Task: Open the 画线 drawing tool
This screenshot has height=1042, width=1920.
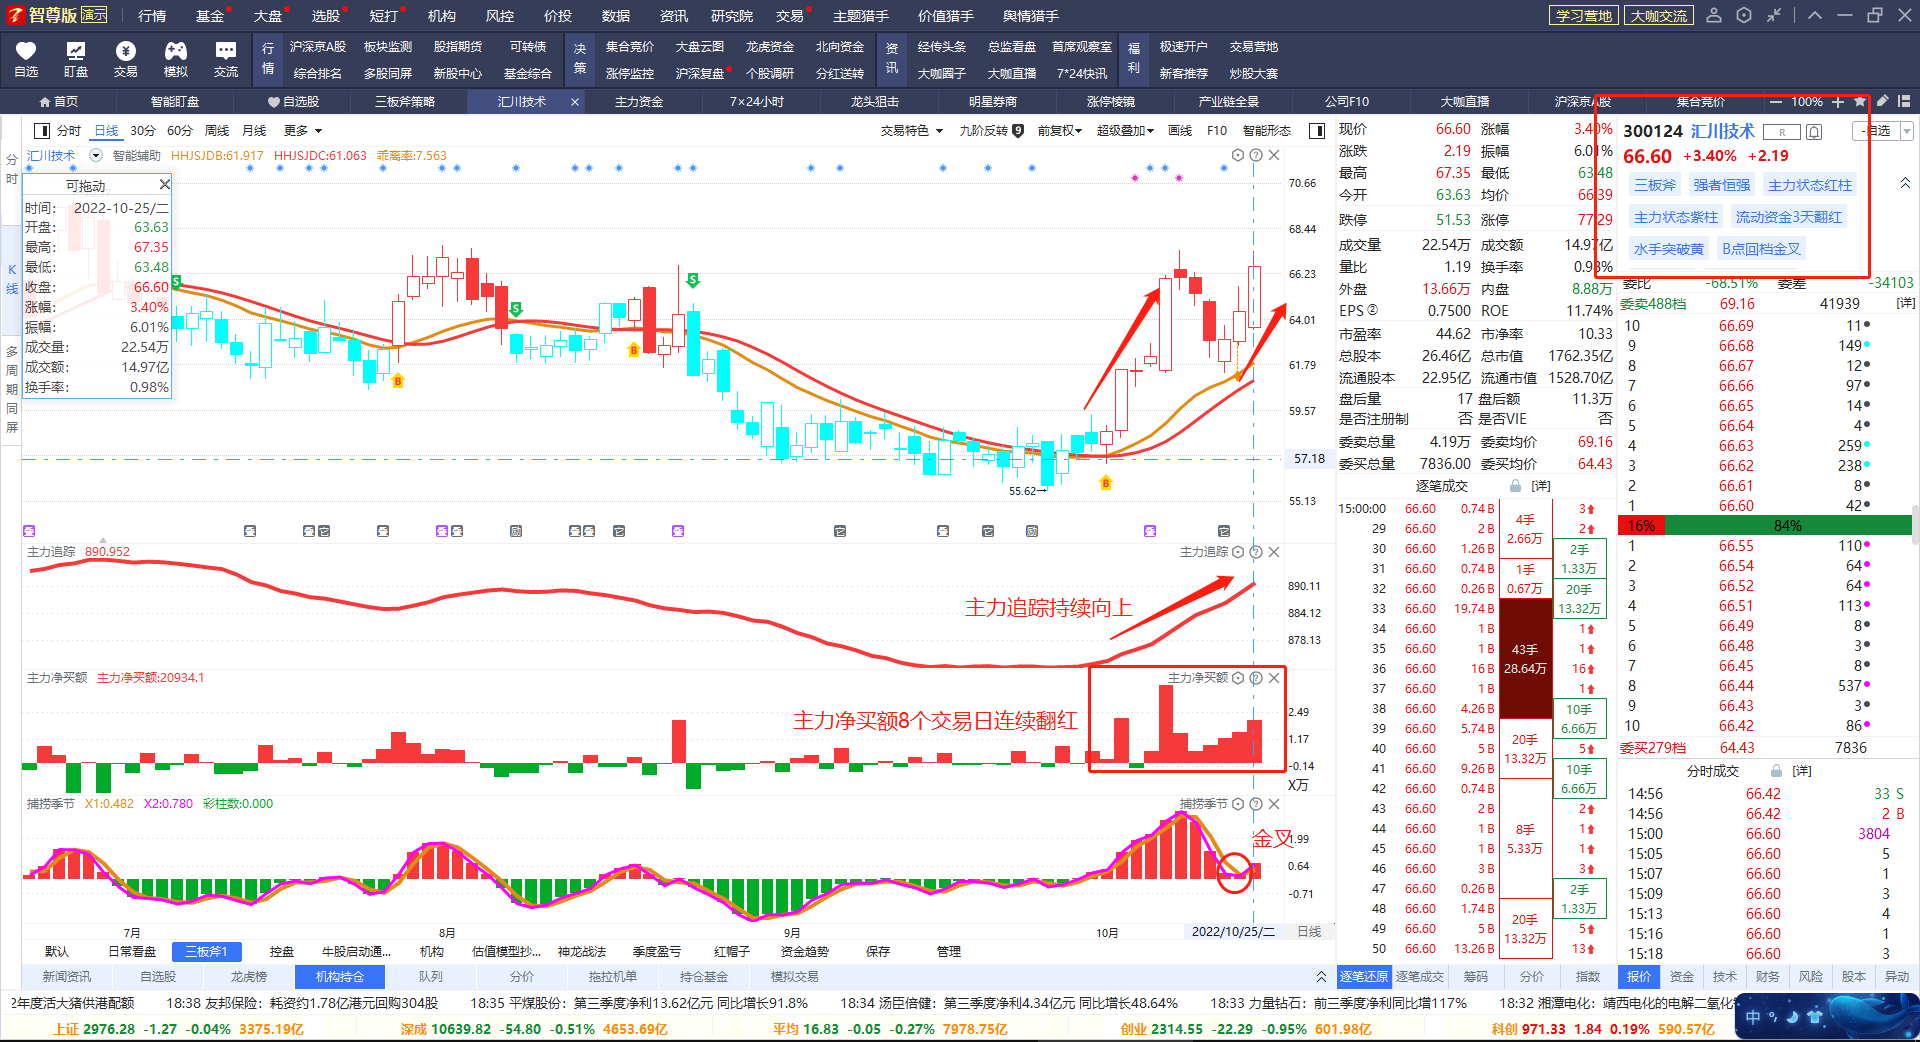Action: pyautogui.click(x=1180, y=130)
